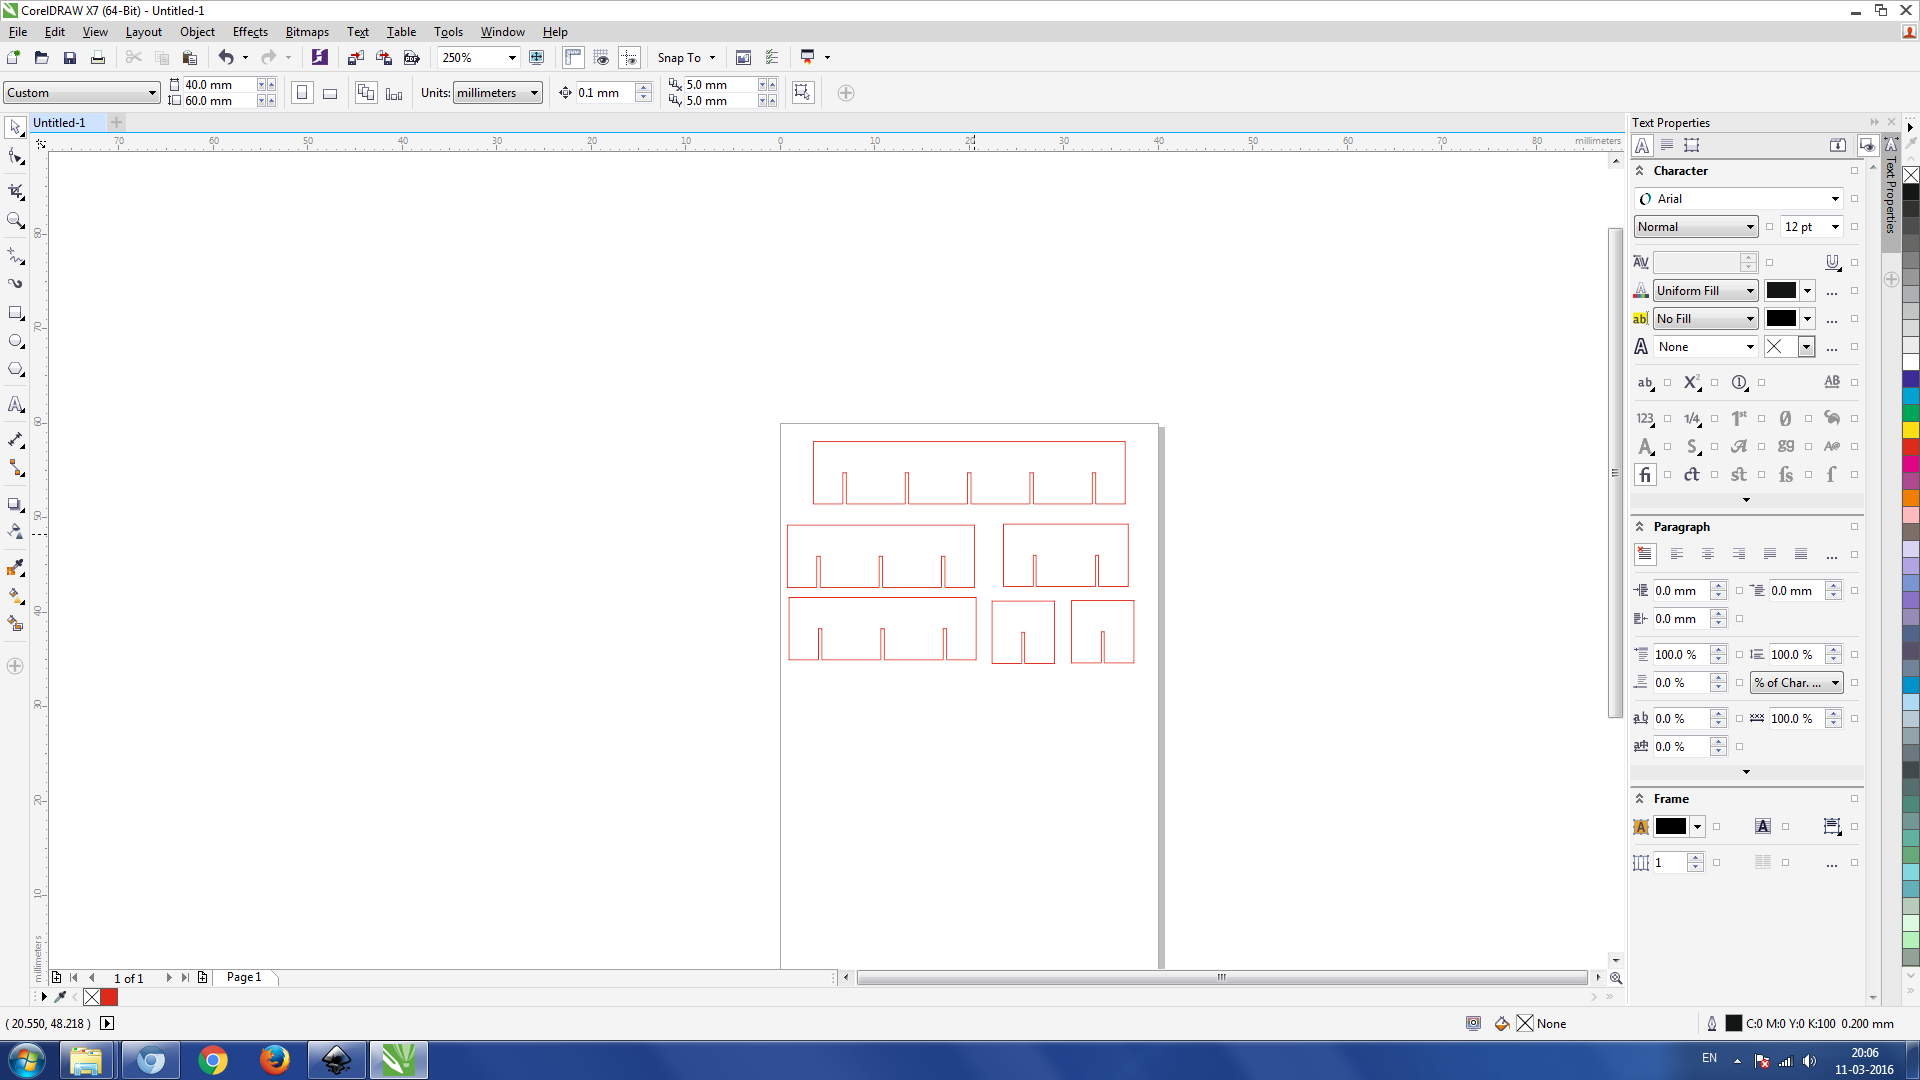Open the File menu

coord(18,32)
